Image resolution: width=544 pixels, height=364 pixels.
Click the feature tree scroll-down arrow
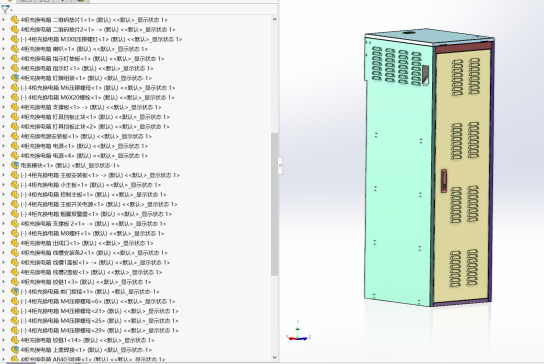[275, 357]
